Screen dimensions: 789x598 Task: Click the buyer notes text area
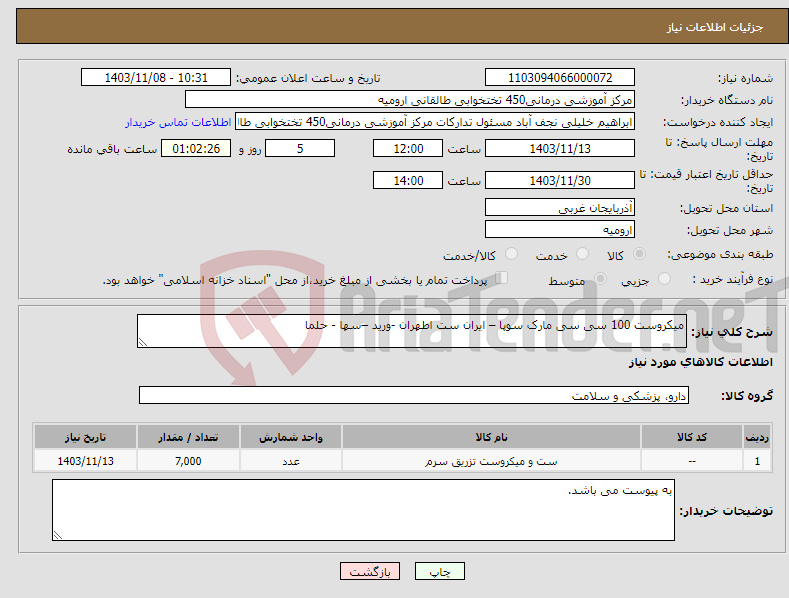[363, 510]
